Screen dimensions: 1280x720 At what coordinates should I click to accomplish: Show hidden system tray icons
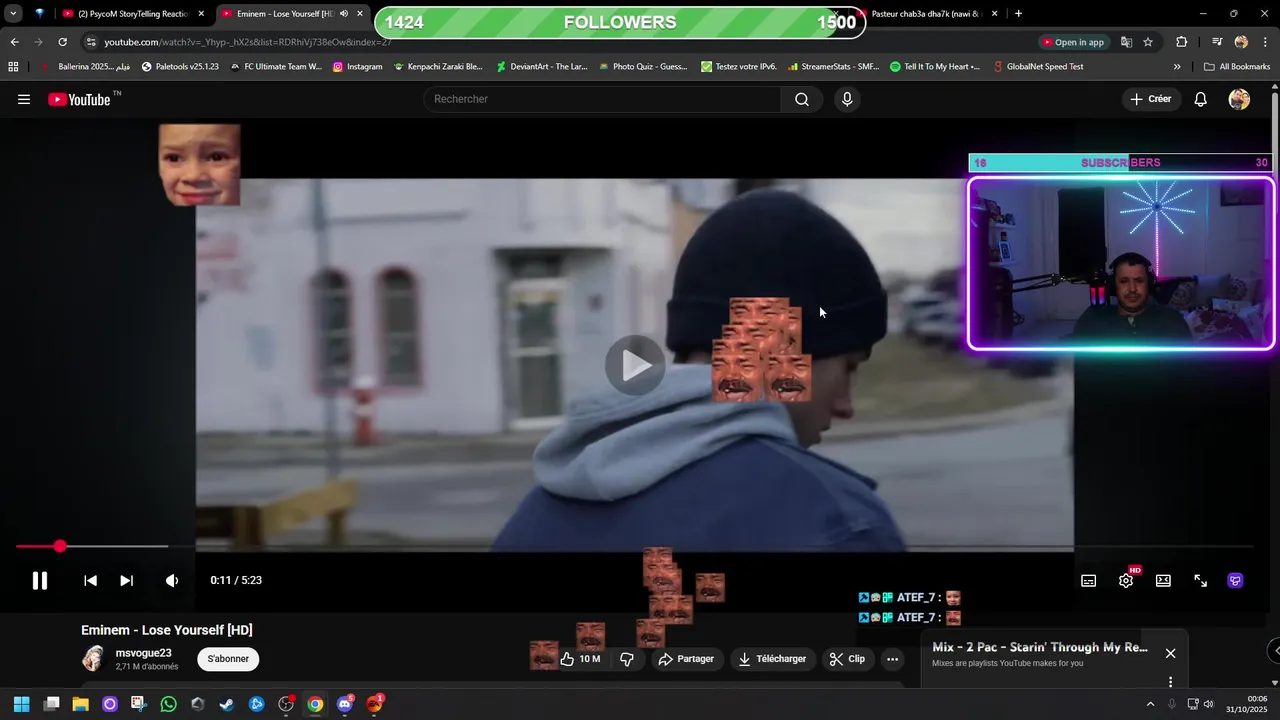(1150, 704)
